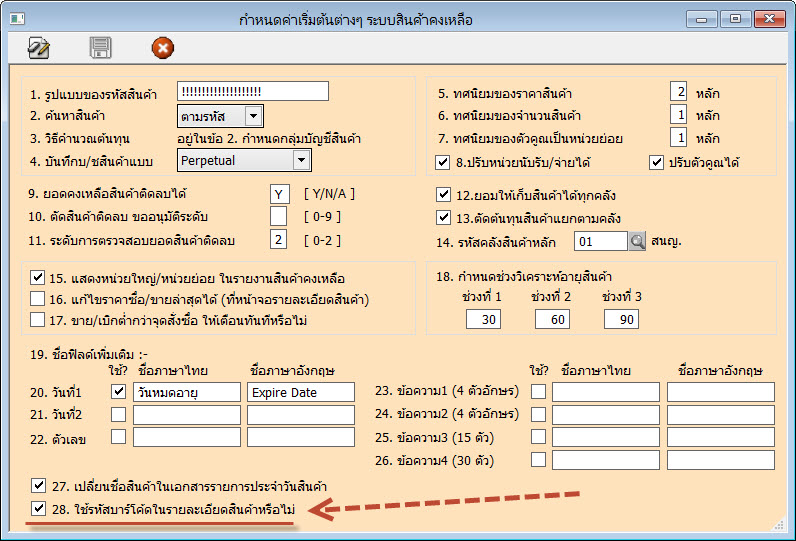Enable checkbox 16 แก้ไขราคาซื้อ/ขายล่าสุดได้
Image resolution: width=796 pixels, height=541 pixels.
37,298
